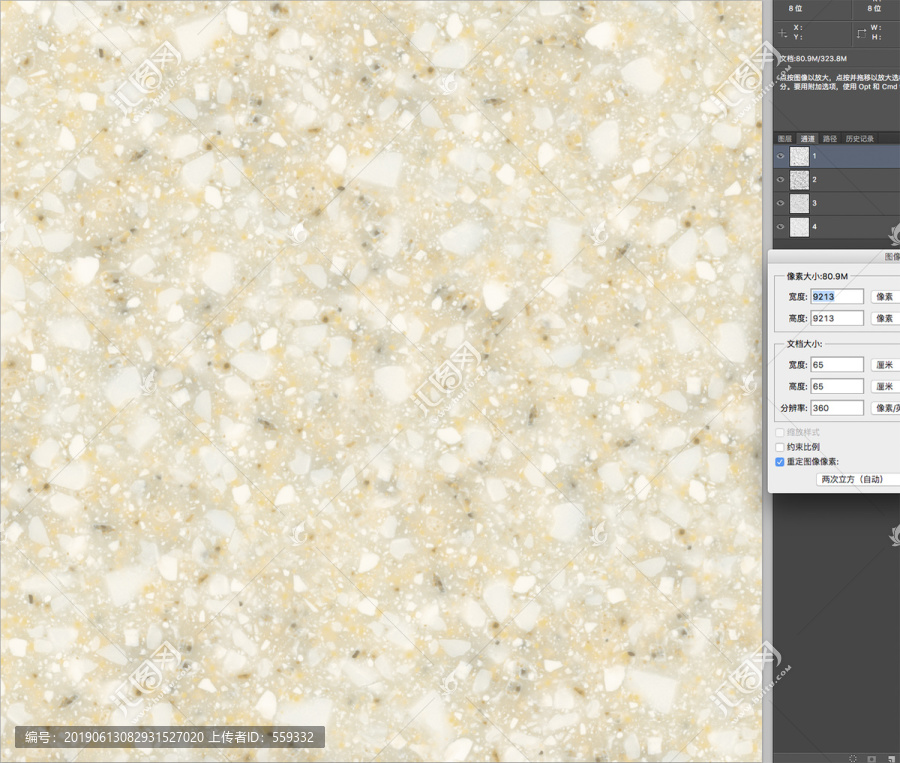Screen dimensions: 900x763
Task: Hide channel 2 with its eye icon
Action: tap(781, 179)
